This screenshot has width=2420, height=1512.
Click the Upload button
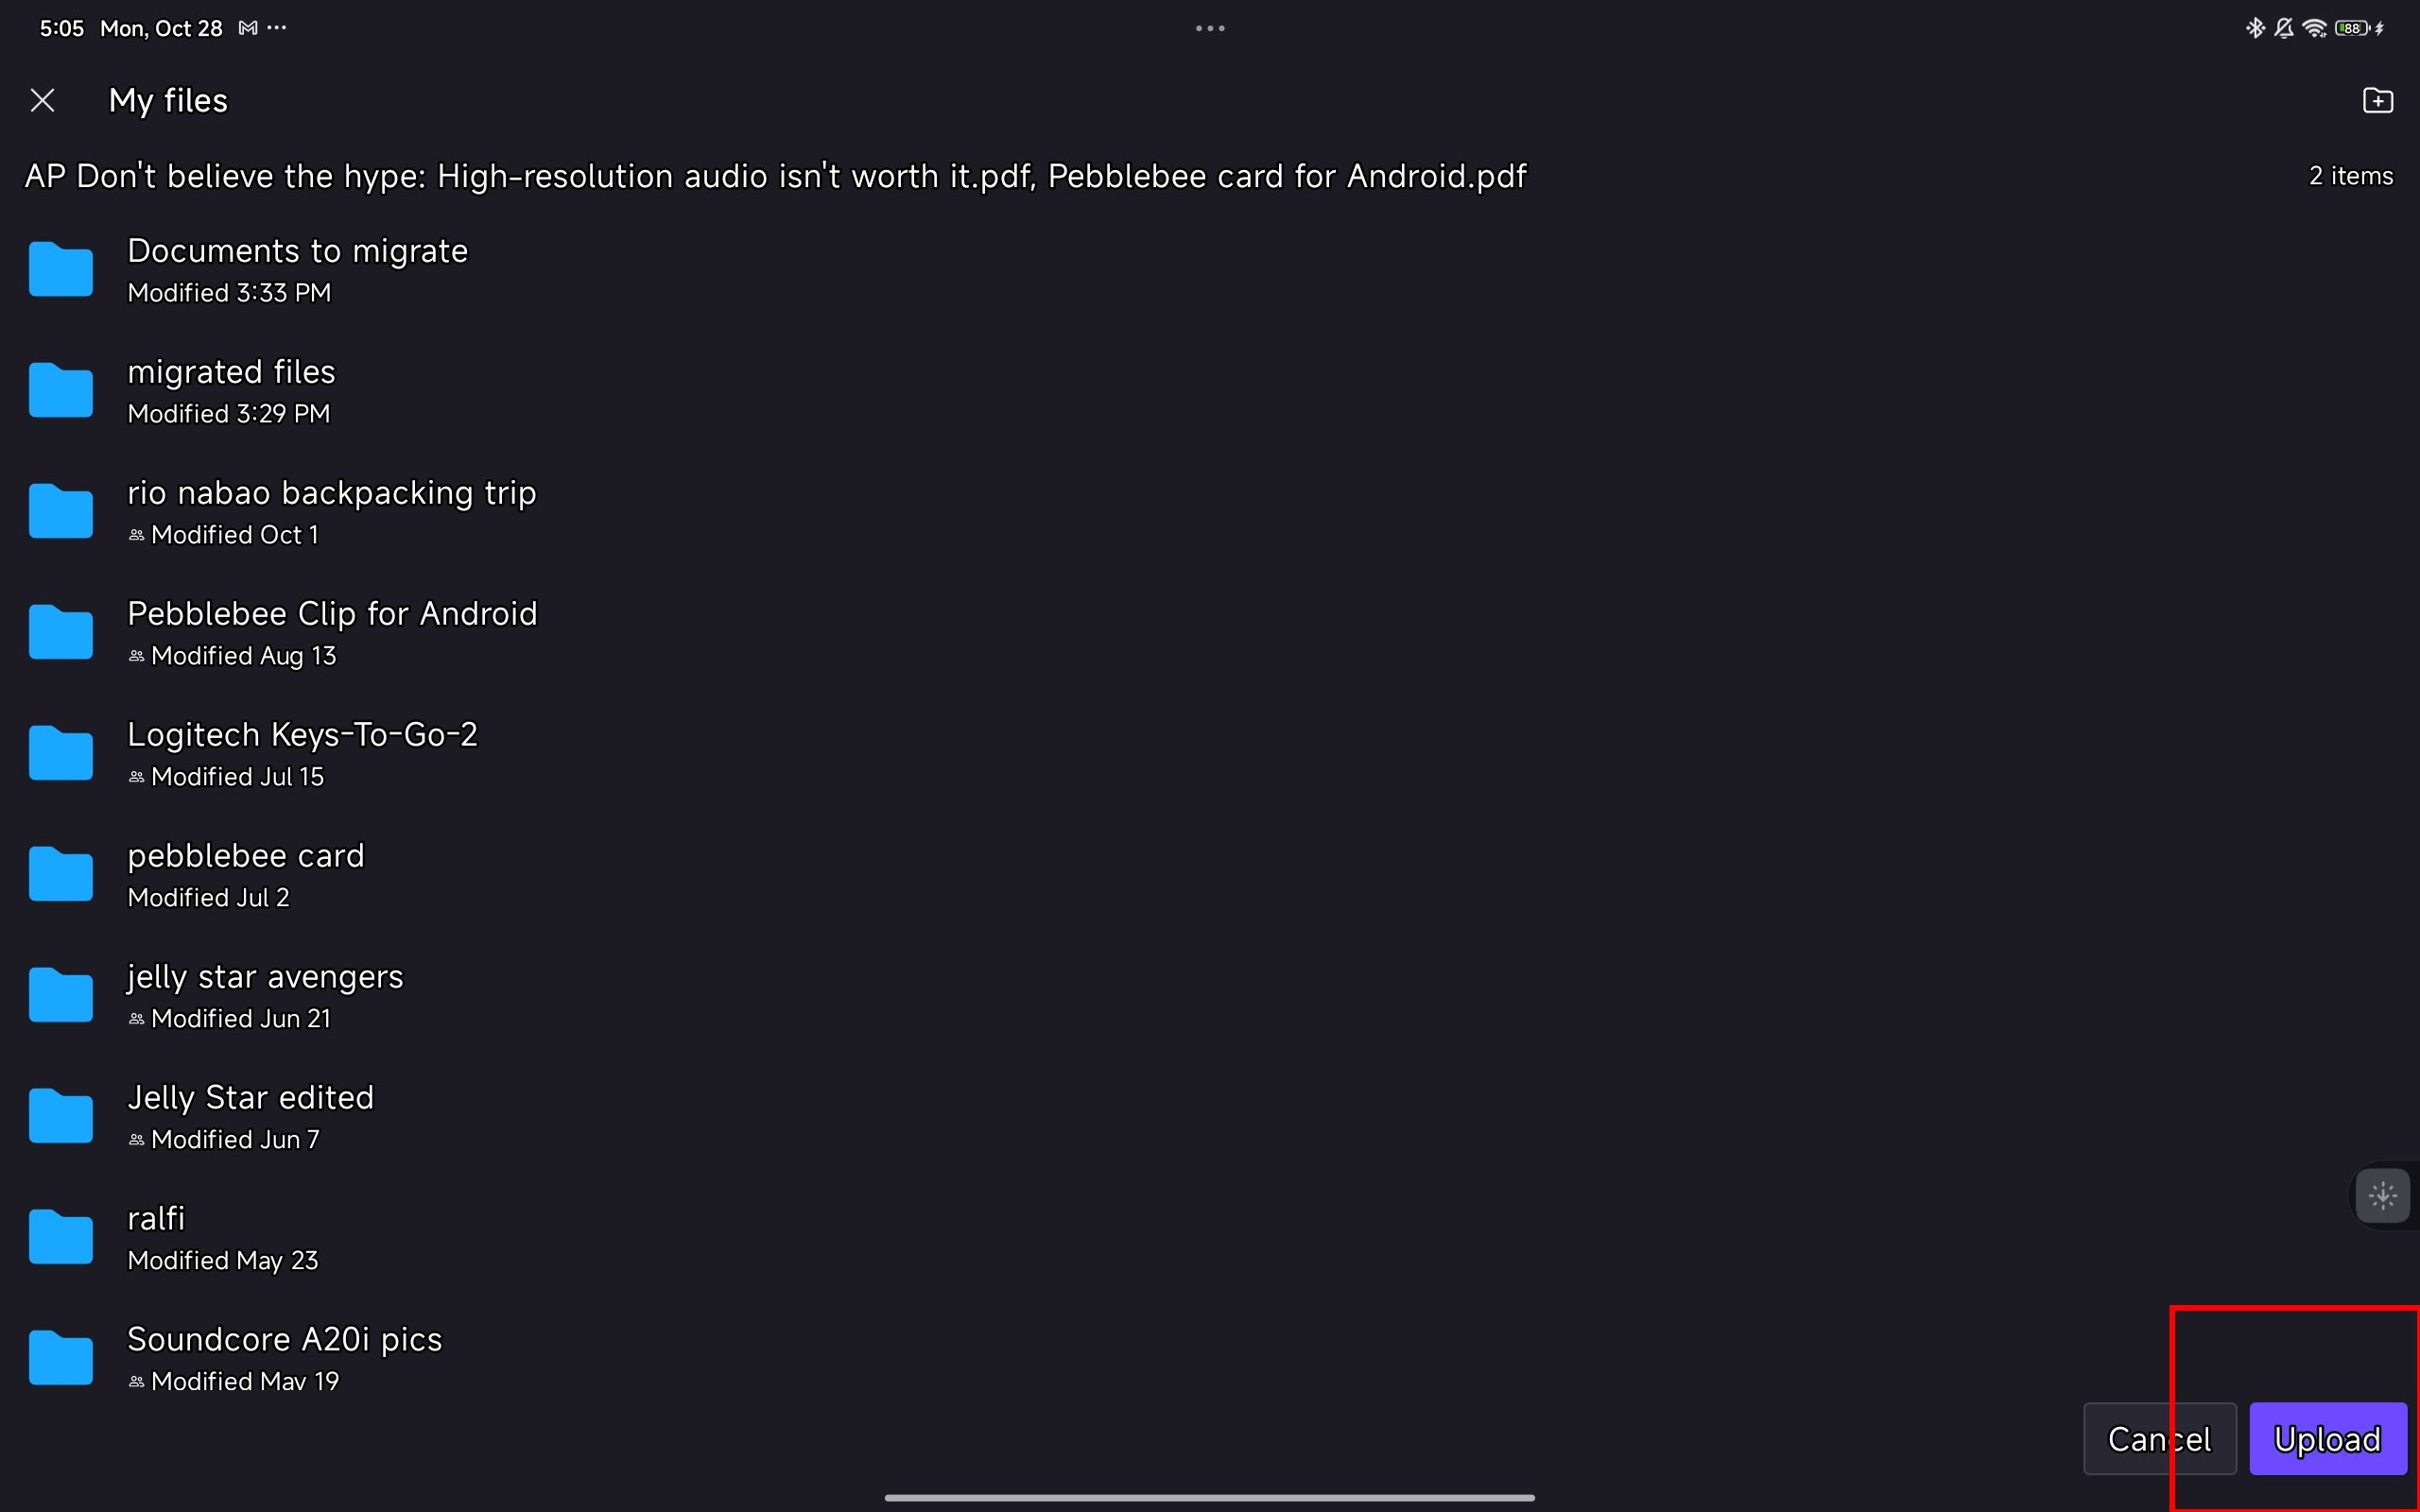click(2327, 1437)
